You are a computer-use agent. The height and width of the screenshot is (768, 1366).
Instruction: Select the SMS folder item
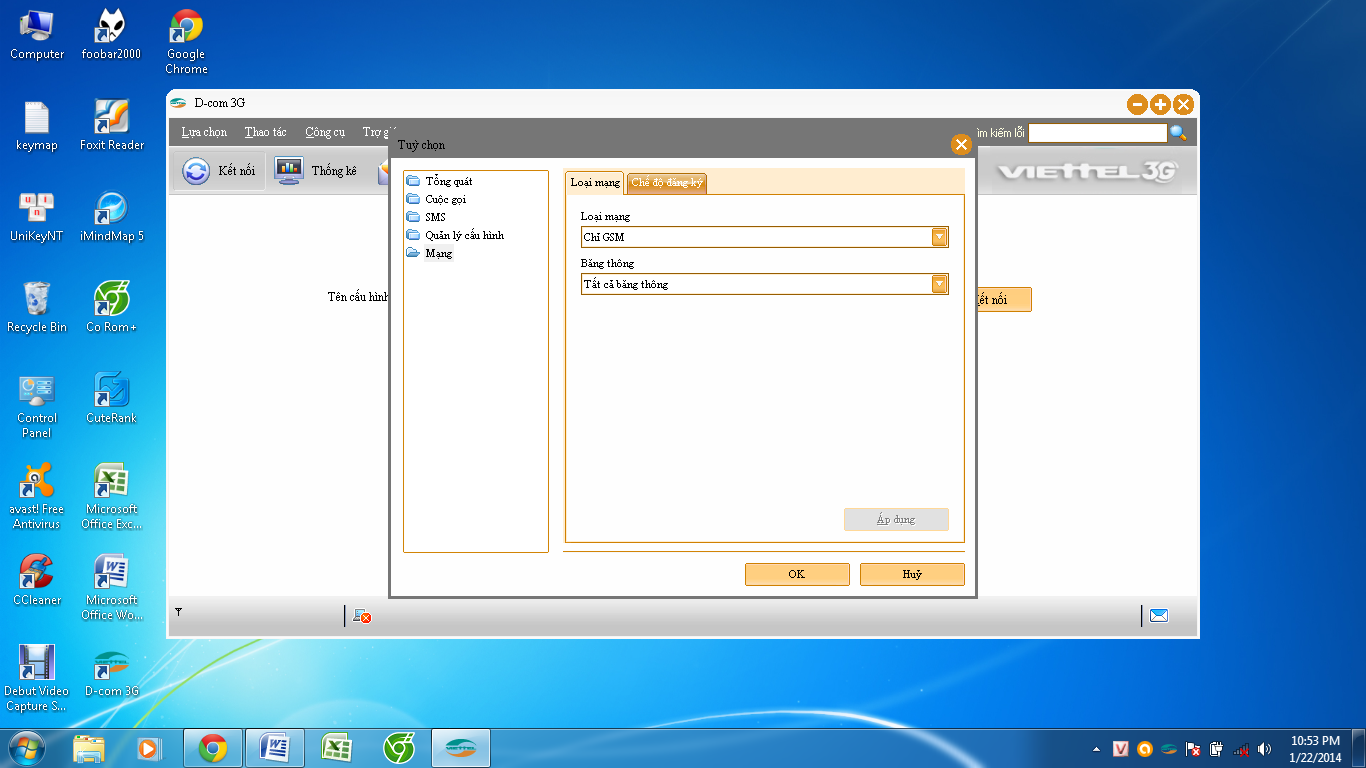click(426, 217)
